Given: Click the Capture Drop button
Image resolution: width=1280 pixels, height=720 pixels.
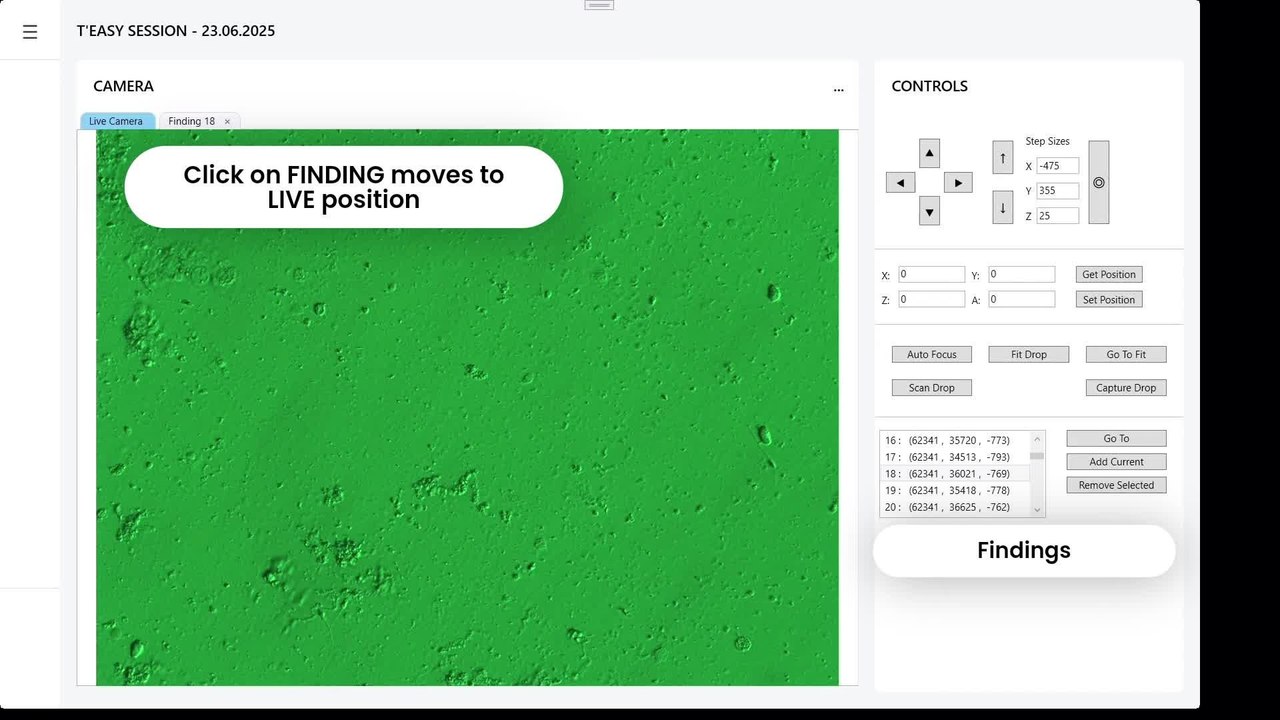Looking at the screenshot, I should pyautogui.click(x=1126, y=388).
